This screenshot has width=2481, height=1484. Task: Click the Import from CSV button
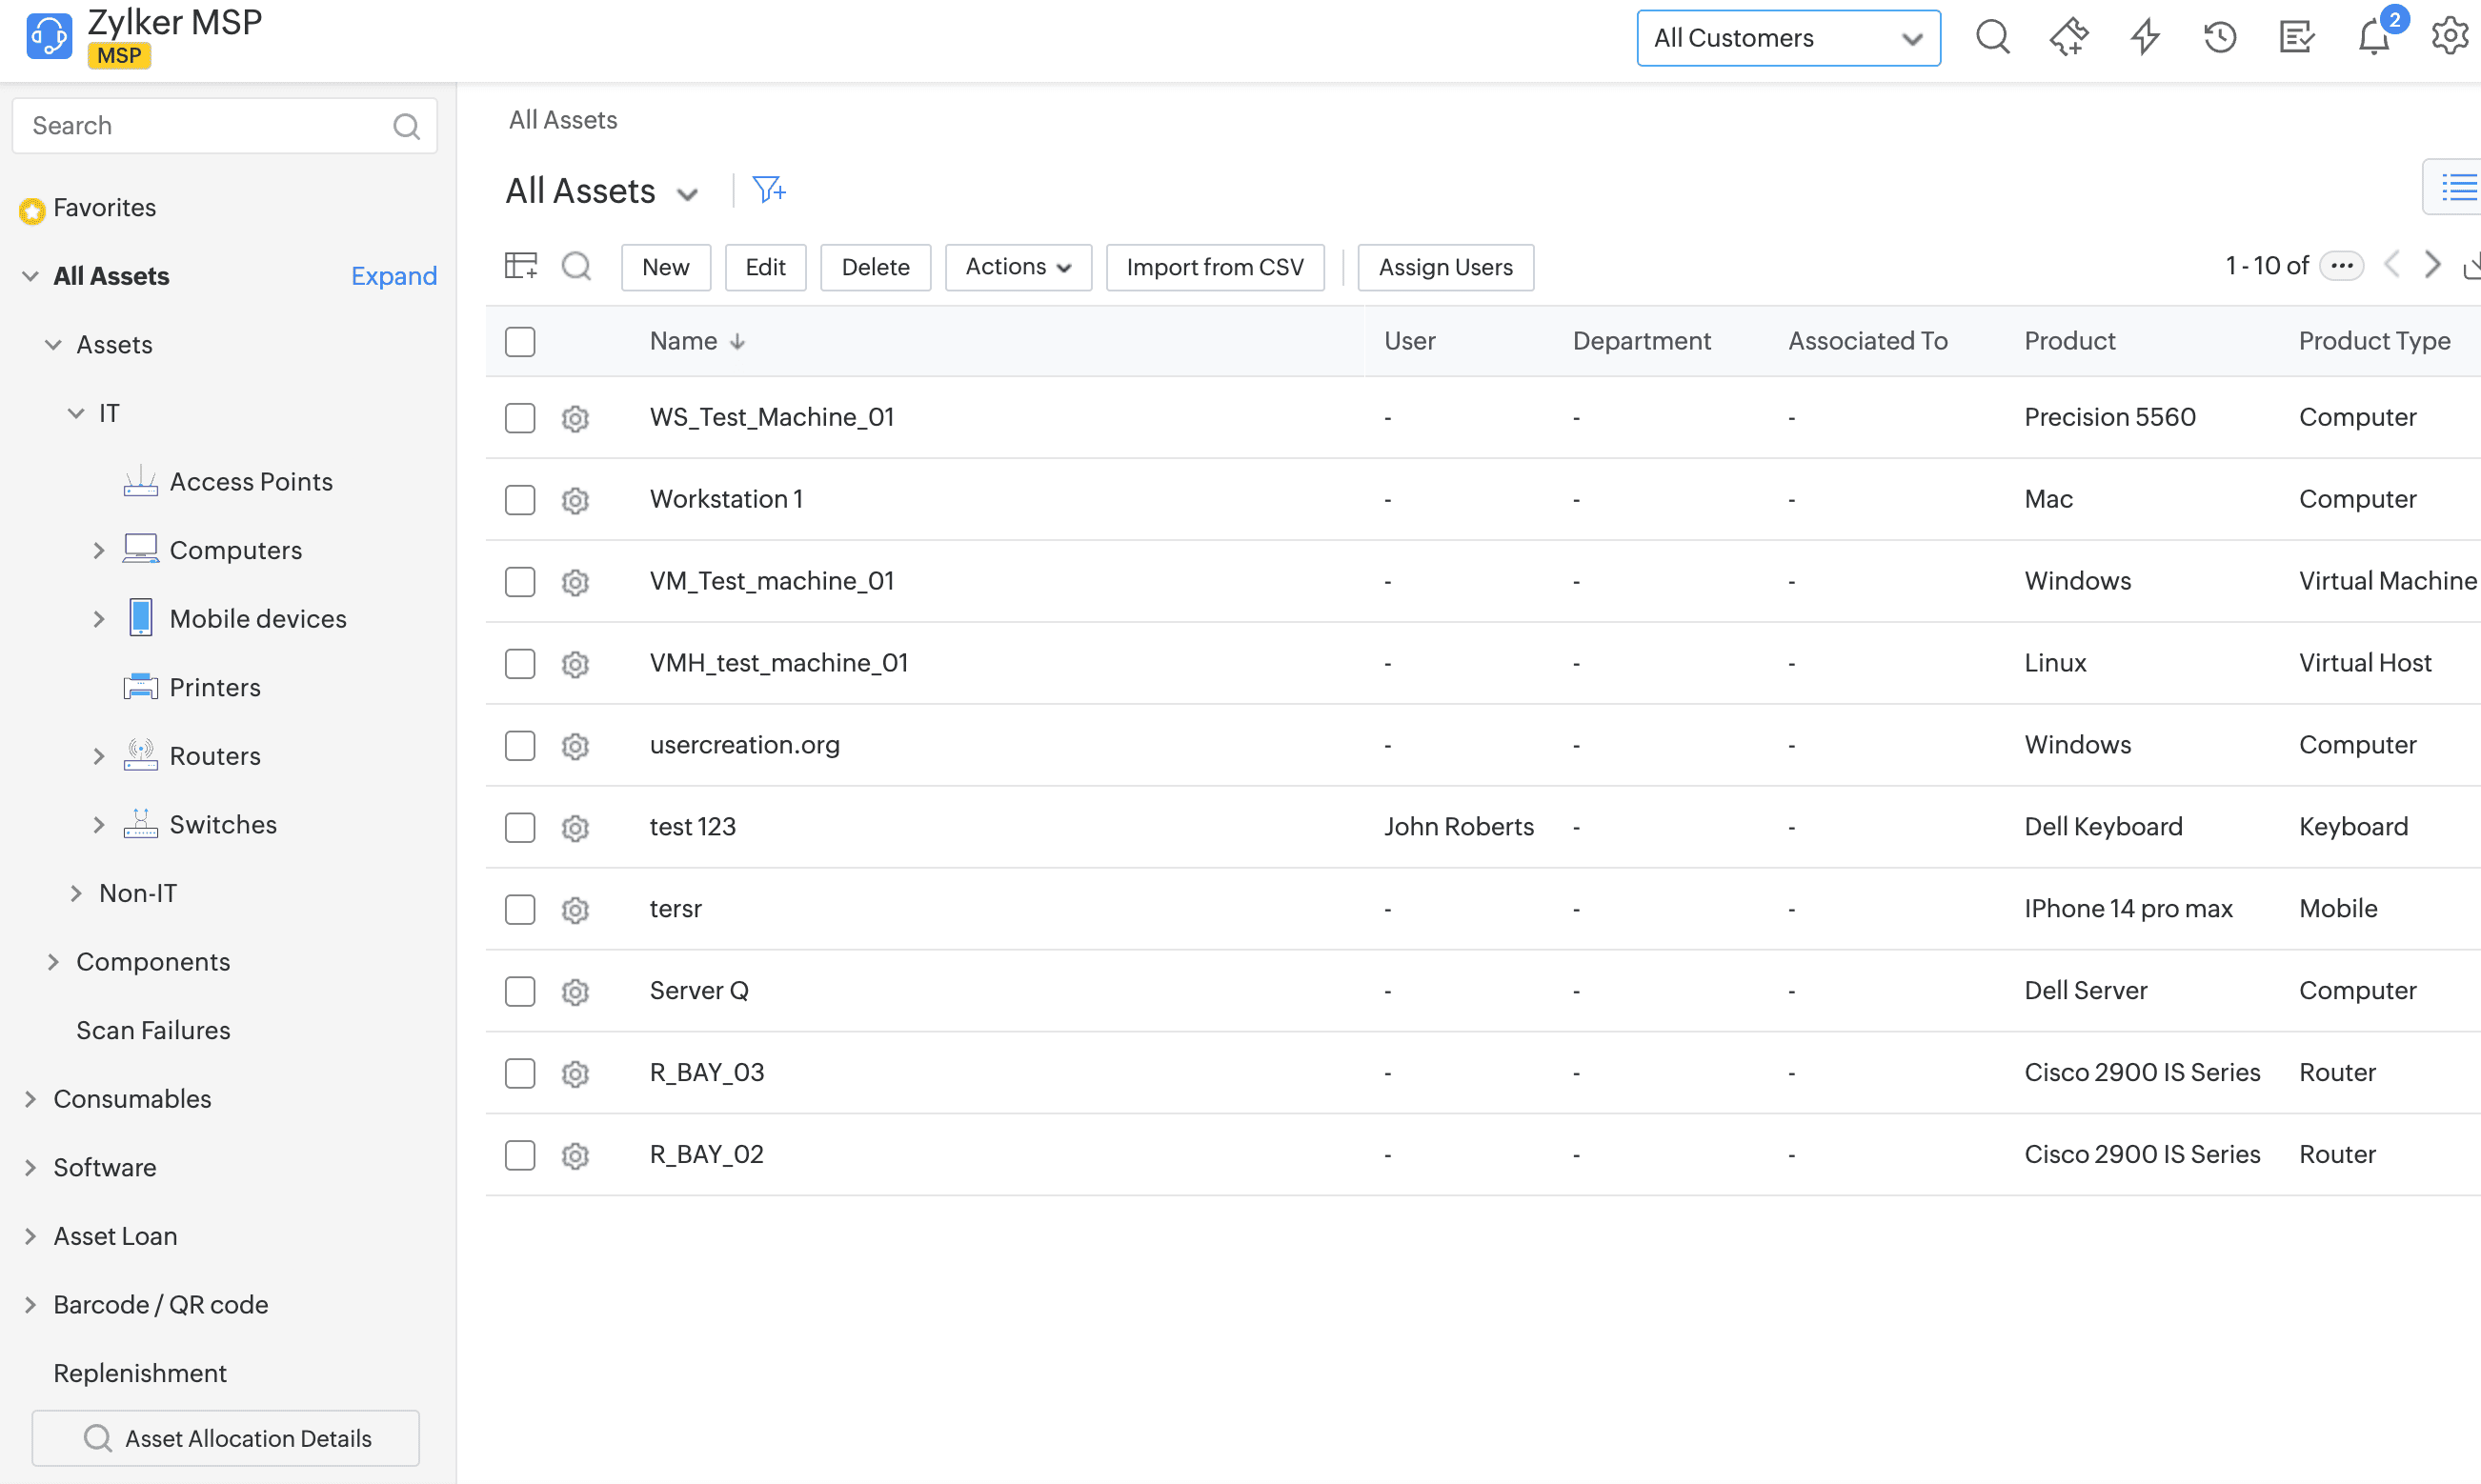(x=1214, y=267)
